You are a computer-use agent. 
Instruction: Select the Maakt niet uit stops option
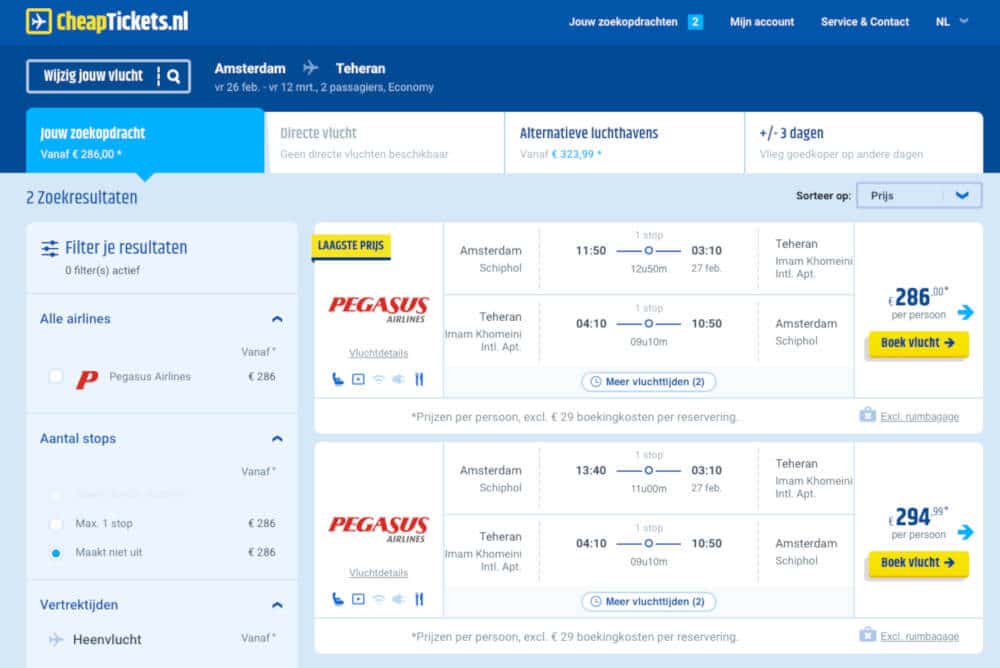56,553
